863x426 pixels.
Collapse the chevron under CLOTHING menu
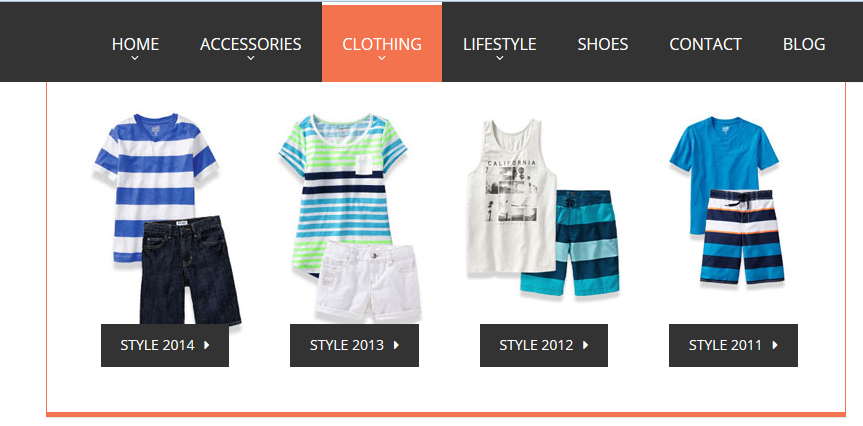click(382, 58)
